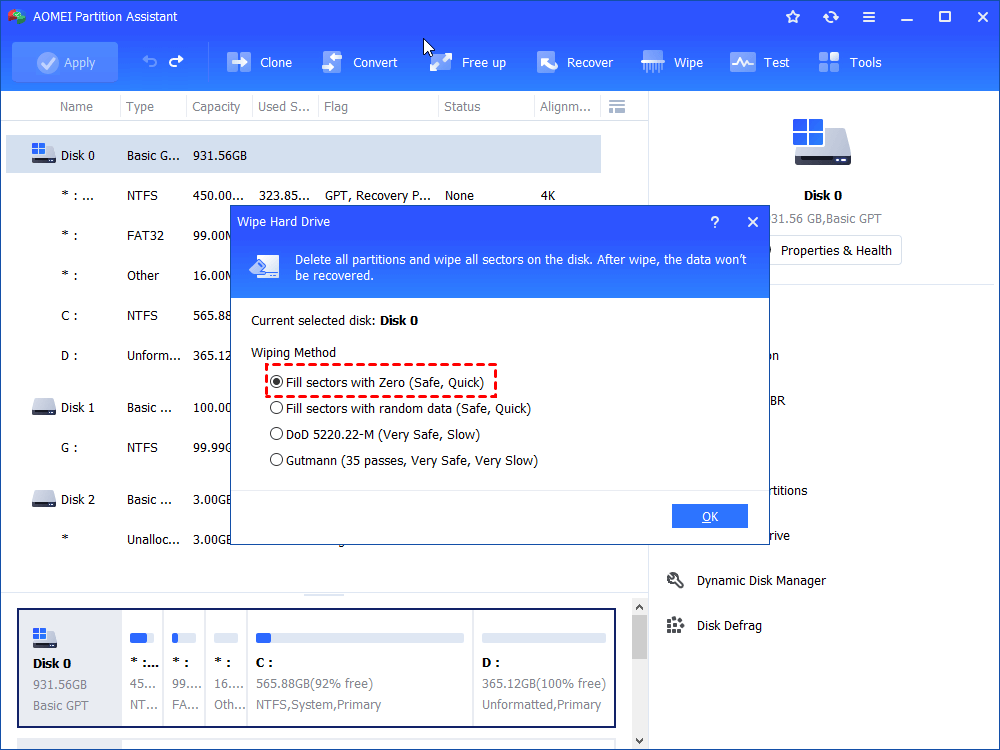The height and width of the screenshot is (750, 1000).
Task: Select D: block in disk map
Action: [544, 668]
